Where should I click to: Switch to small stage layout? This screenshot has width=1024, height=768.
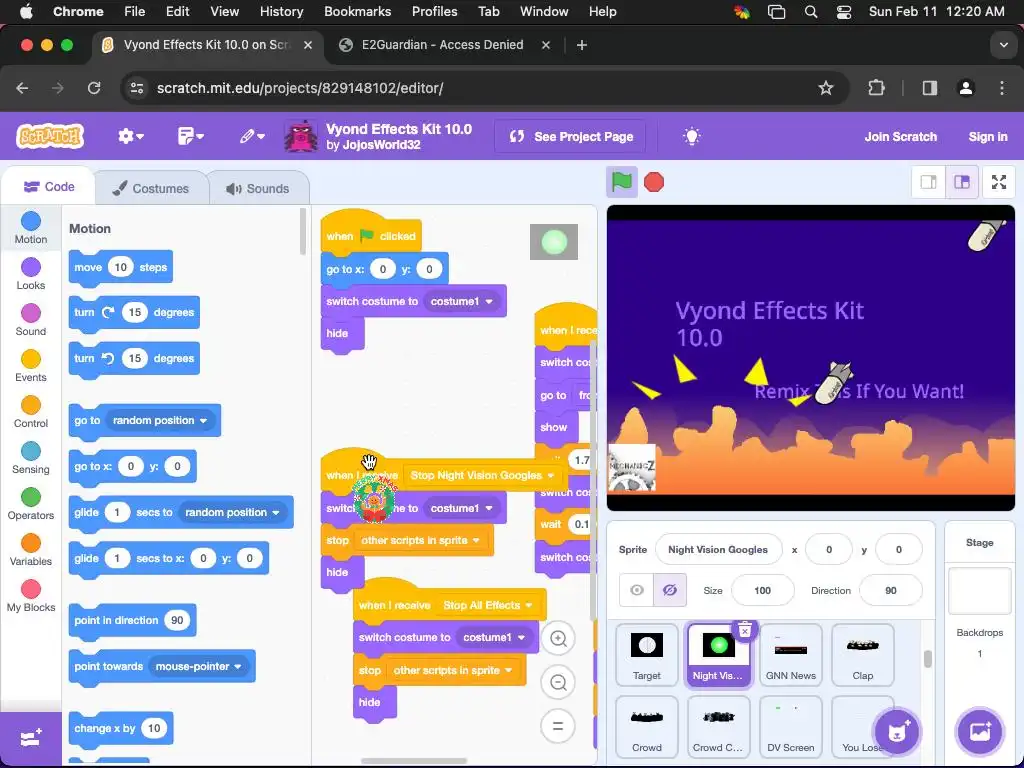(929, 182)
